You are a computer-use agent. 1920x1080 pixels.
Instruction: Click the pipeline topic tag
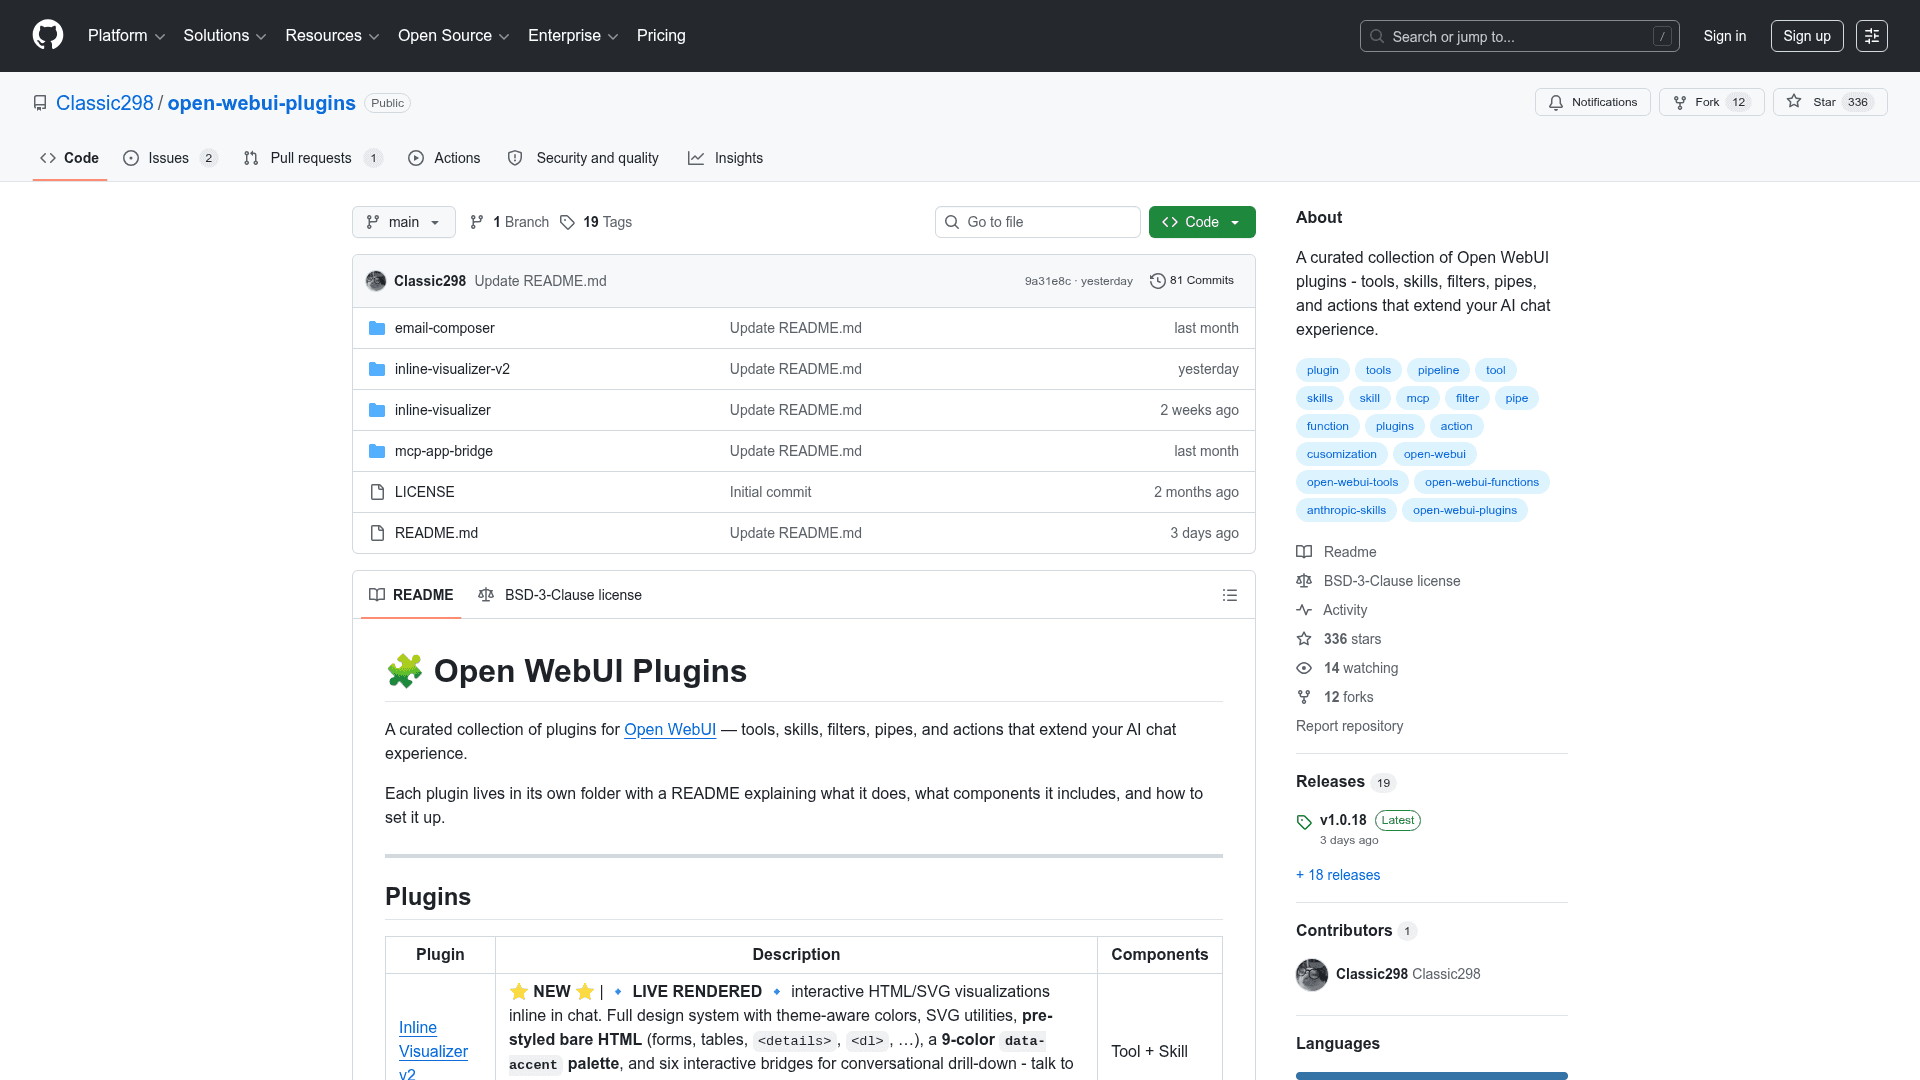point(1438,370)
